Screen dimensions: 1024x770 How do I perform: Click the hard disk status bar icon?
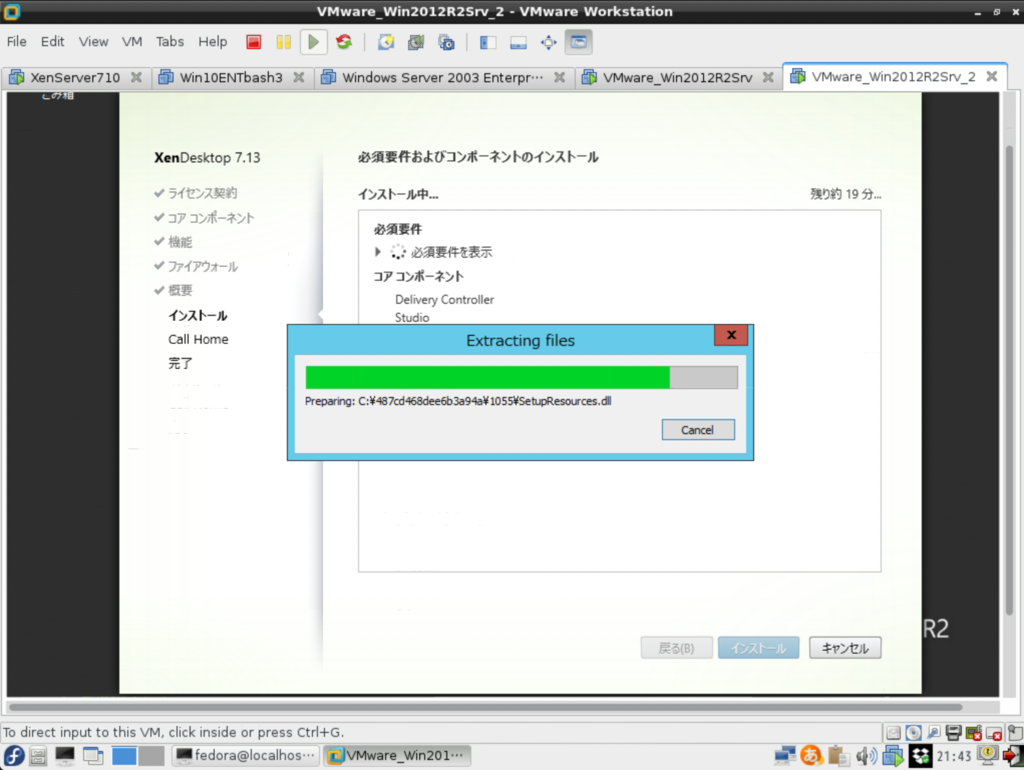pos(893,733)
